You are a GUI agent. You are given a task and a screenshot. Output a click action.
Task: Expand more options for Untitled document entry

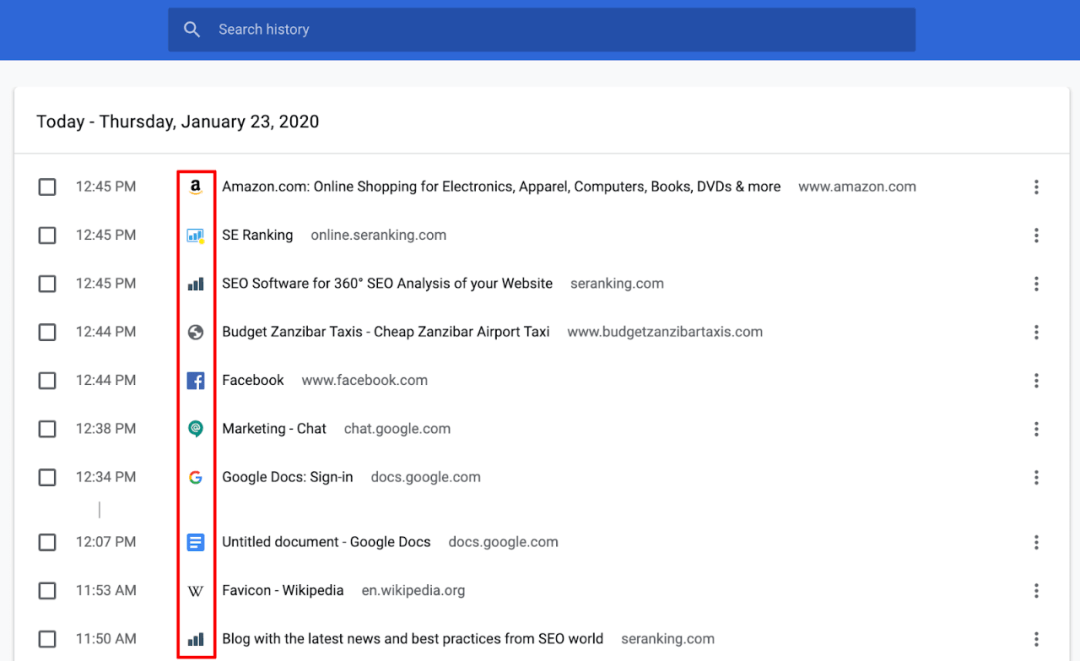point(1036,542)
